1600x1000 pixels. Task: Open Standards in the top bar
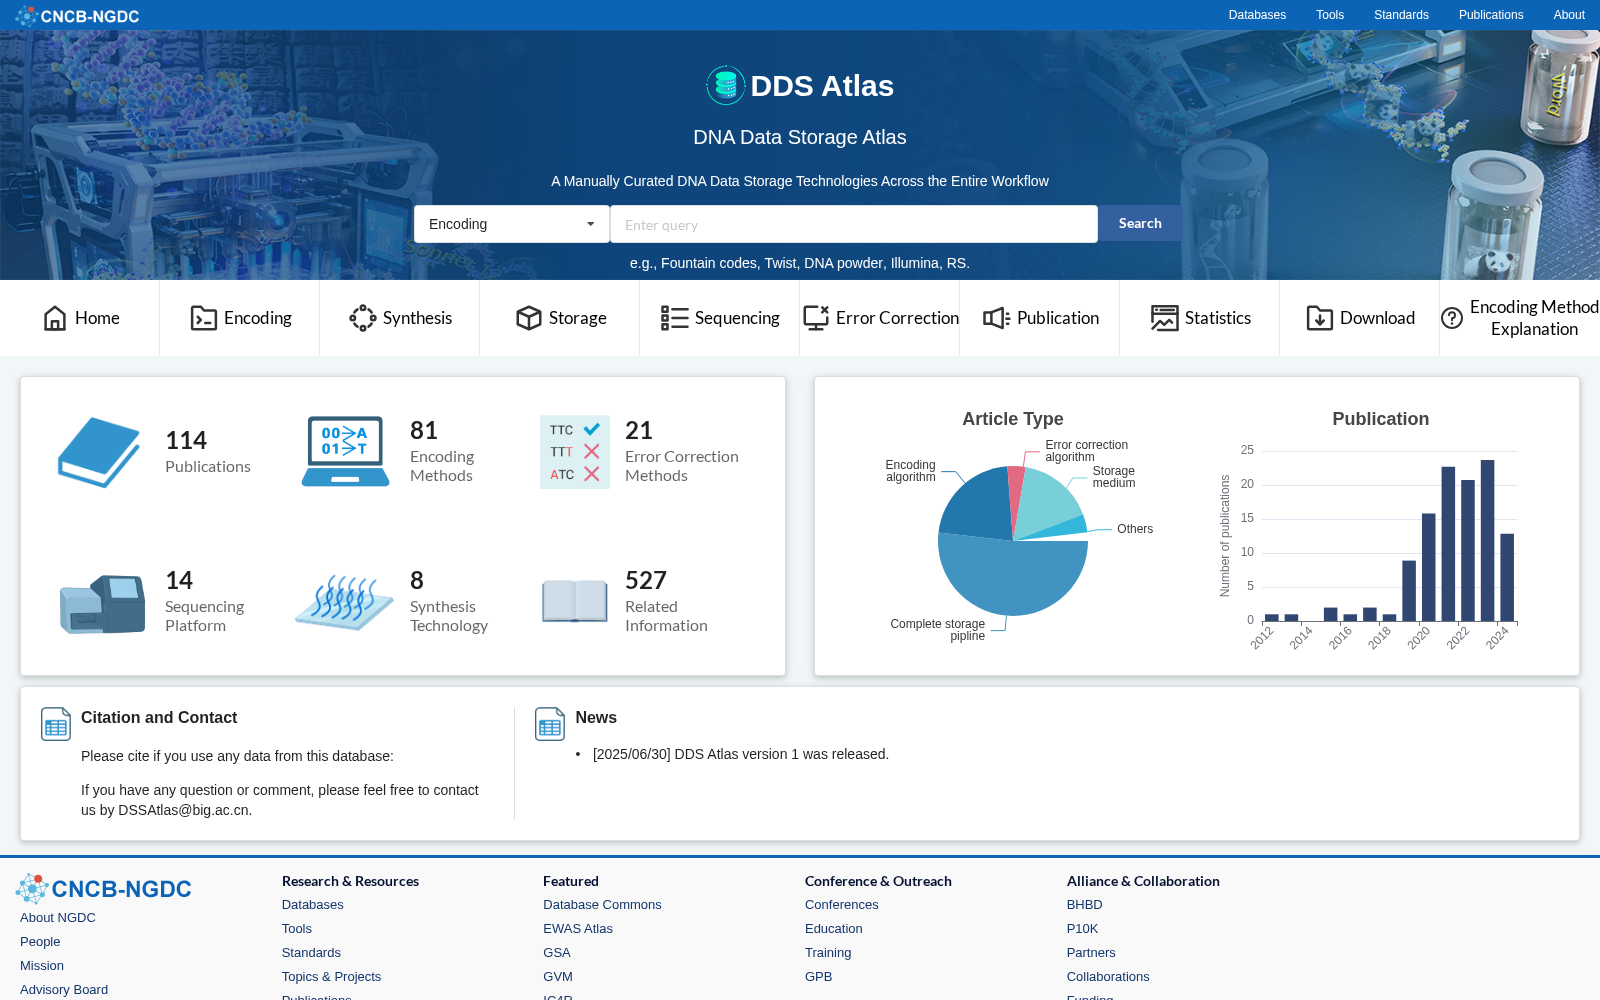(1401, 15)
